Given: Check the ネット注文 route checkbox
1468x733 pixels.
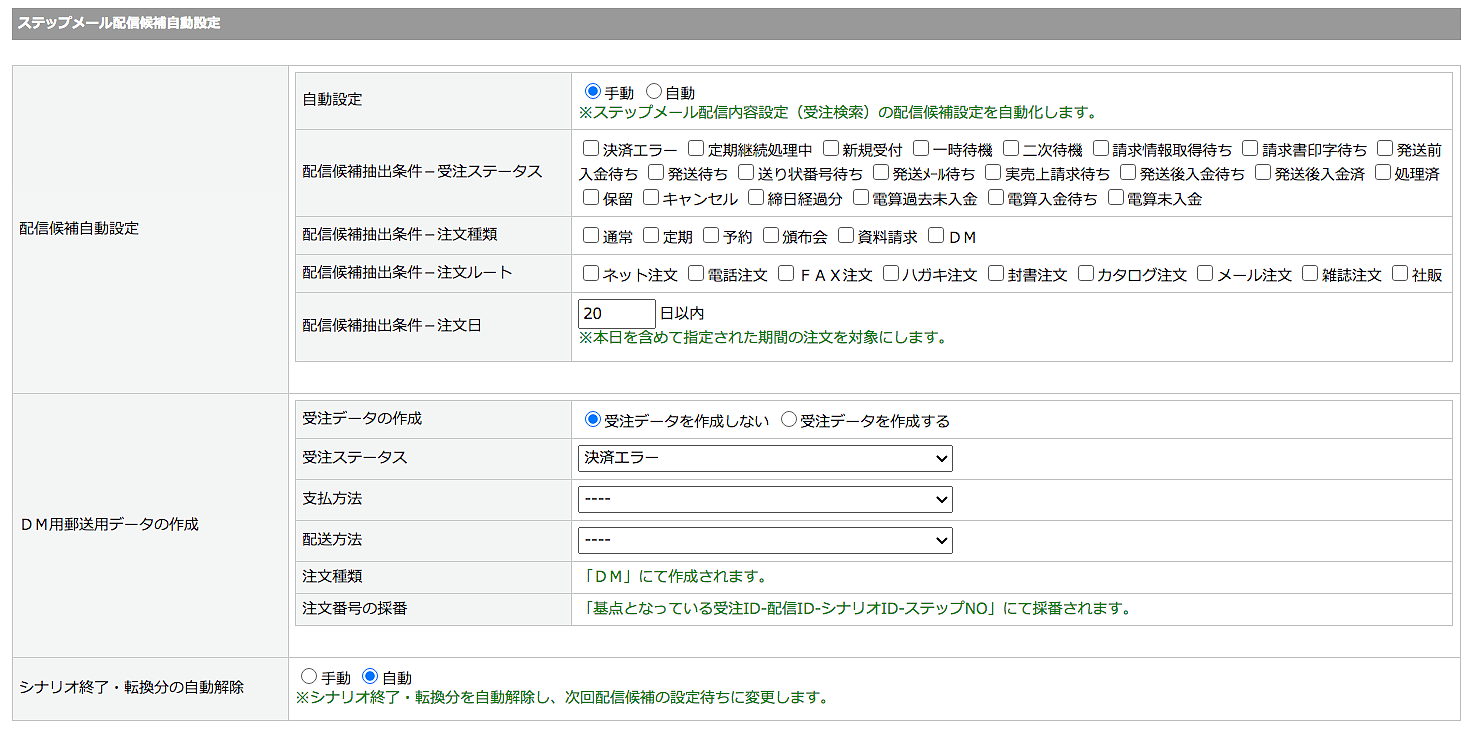Looking at the screenshot, I should [x=591, y=273].
